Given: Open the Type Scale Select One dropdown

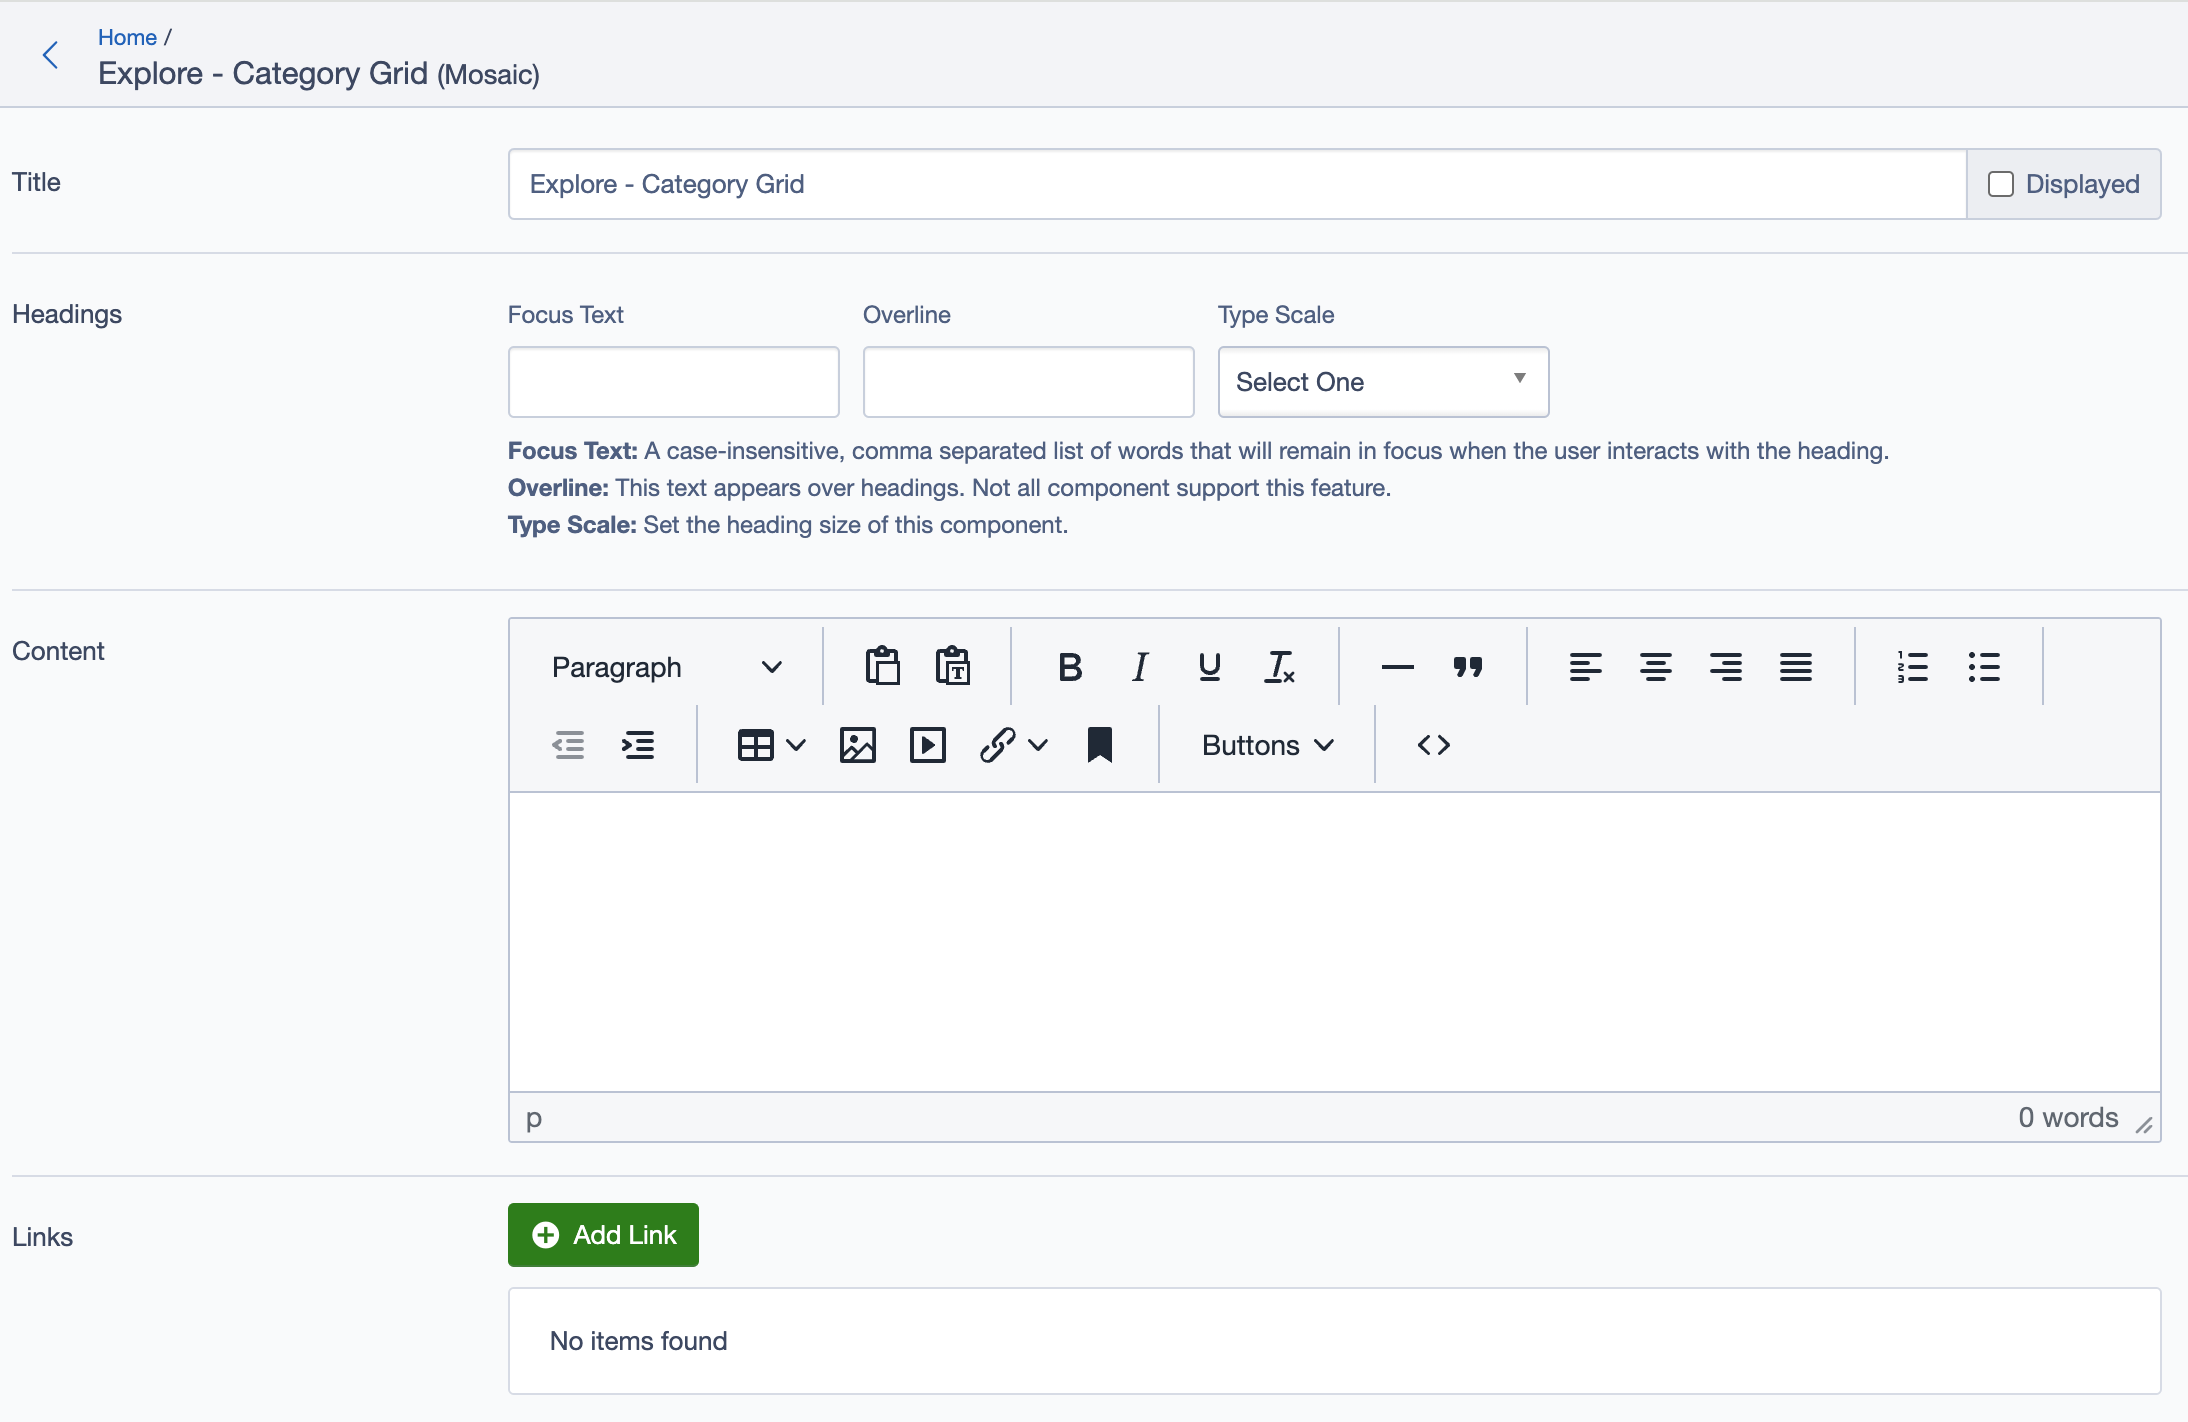Looking at the screenshot, I should click(1382, 381).
